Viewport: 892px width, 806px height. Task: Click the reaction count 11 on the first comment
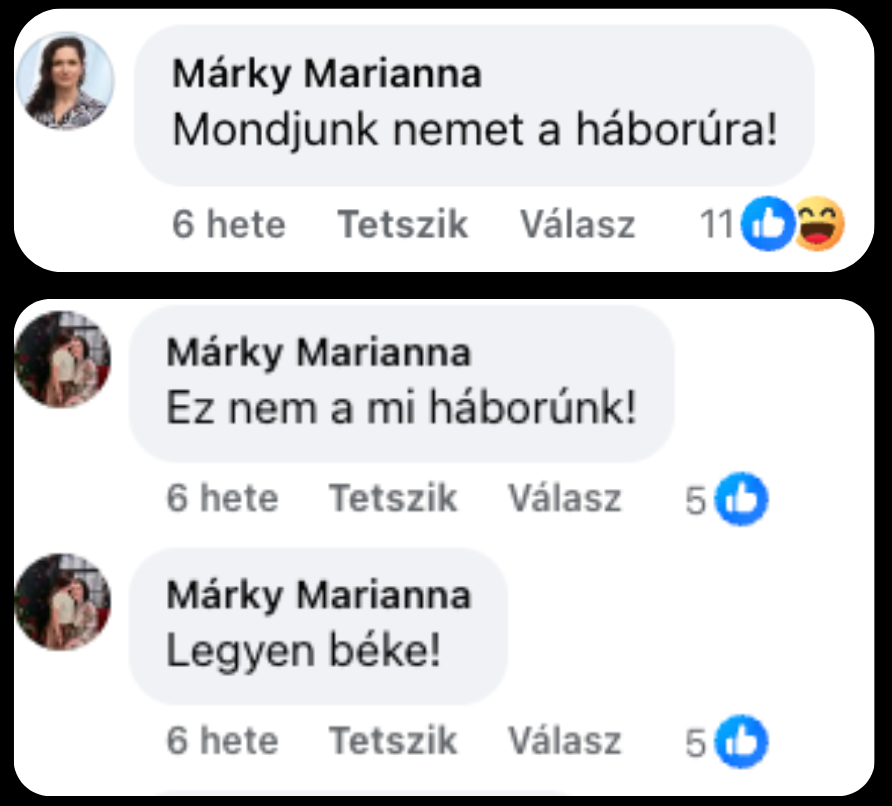717,224
